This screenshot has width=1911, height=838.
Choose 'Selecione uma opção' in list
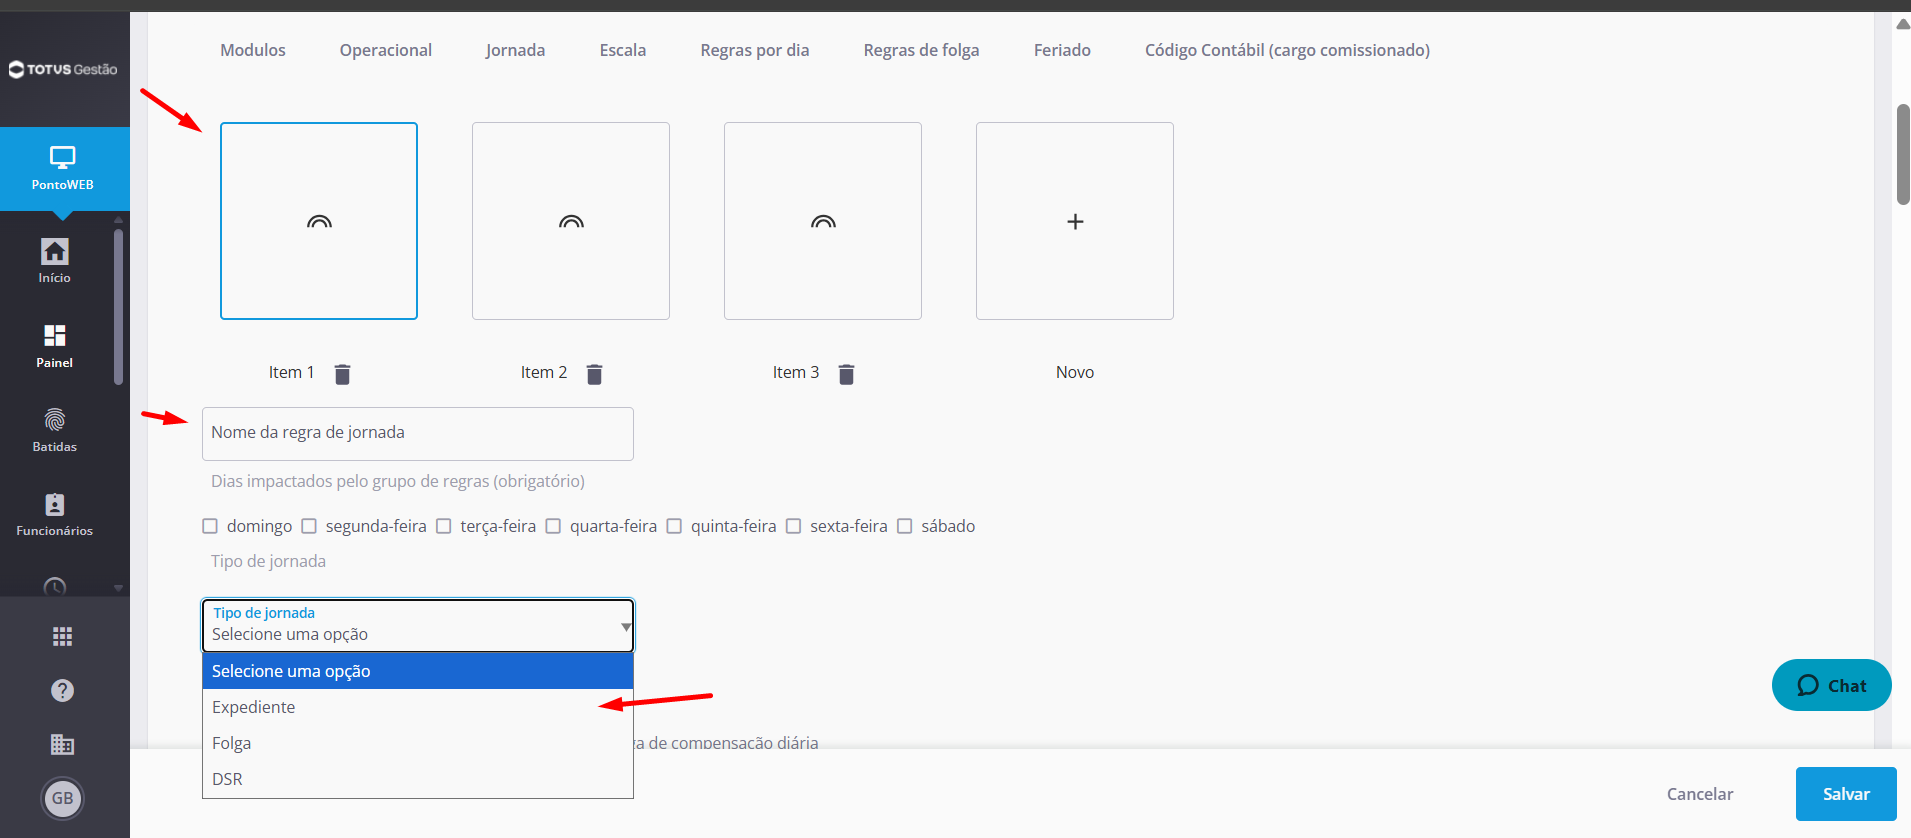(x=418, y=671)
